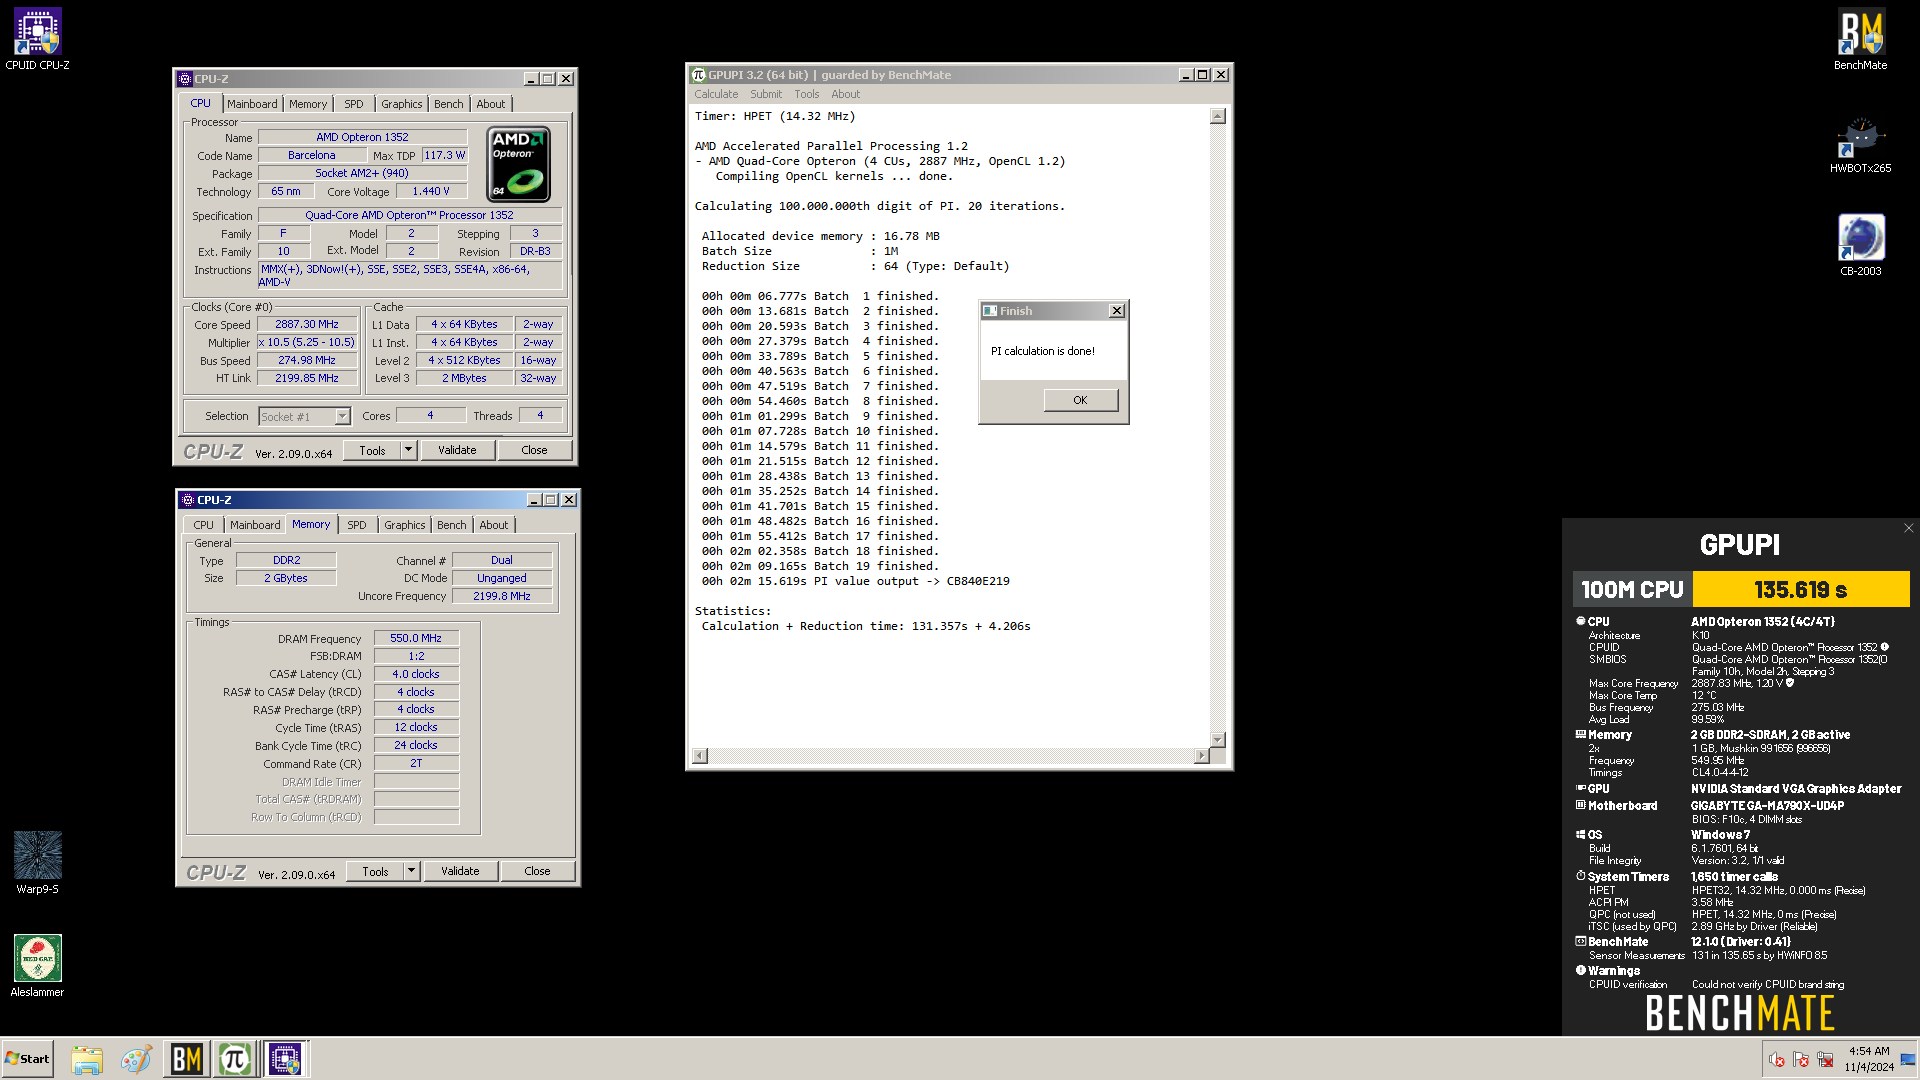Screen dimensions: 1920x1080
Task: Click Tools button in bottom CPU-Z window
Action: 375,871
